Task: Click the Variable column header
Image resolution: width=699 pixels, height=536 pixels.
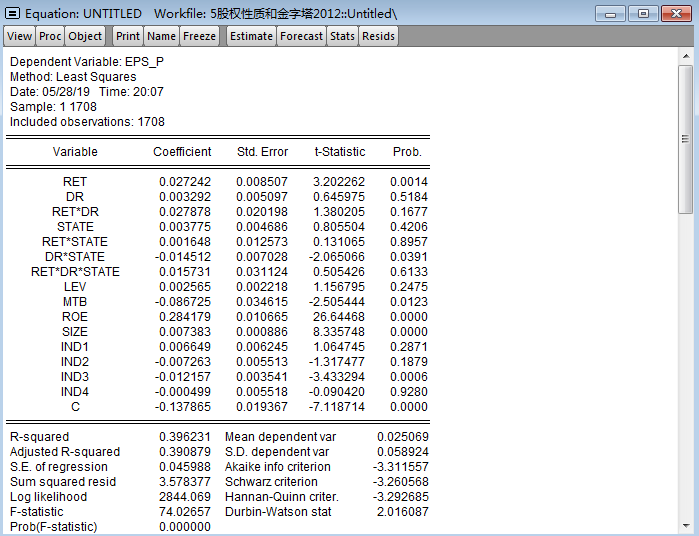Action: pyautogui.click(x=75, y=152)
